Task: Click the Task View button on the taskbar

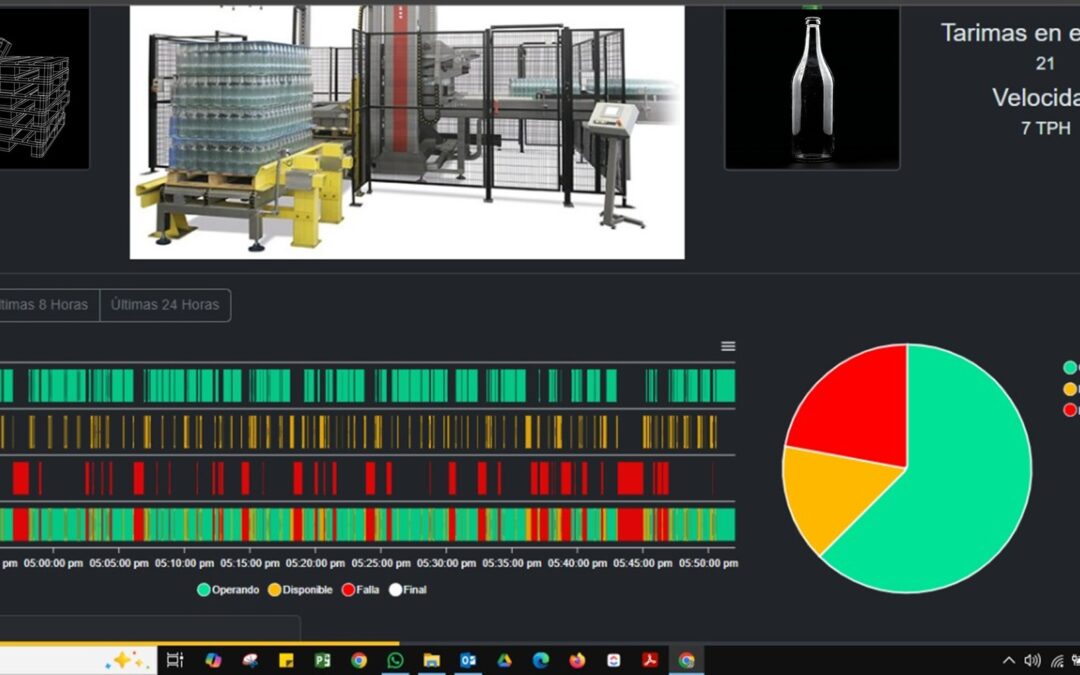Action: pos(177,660)
